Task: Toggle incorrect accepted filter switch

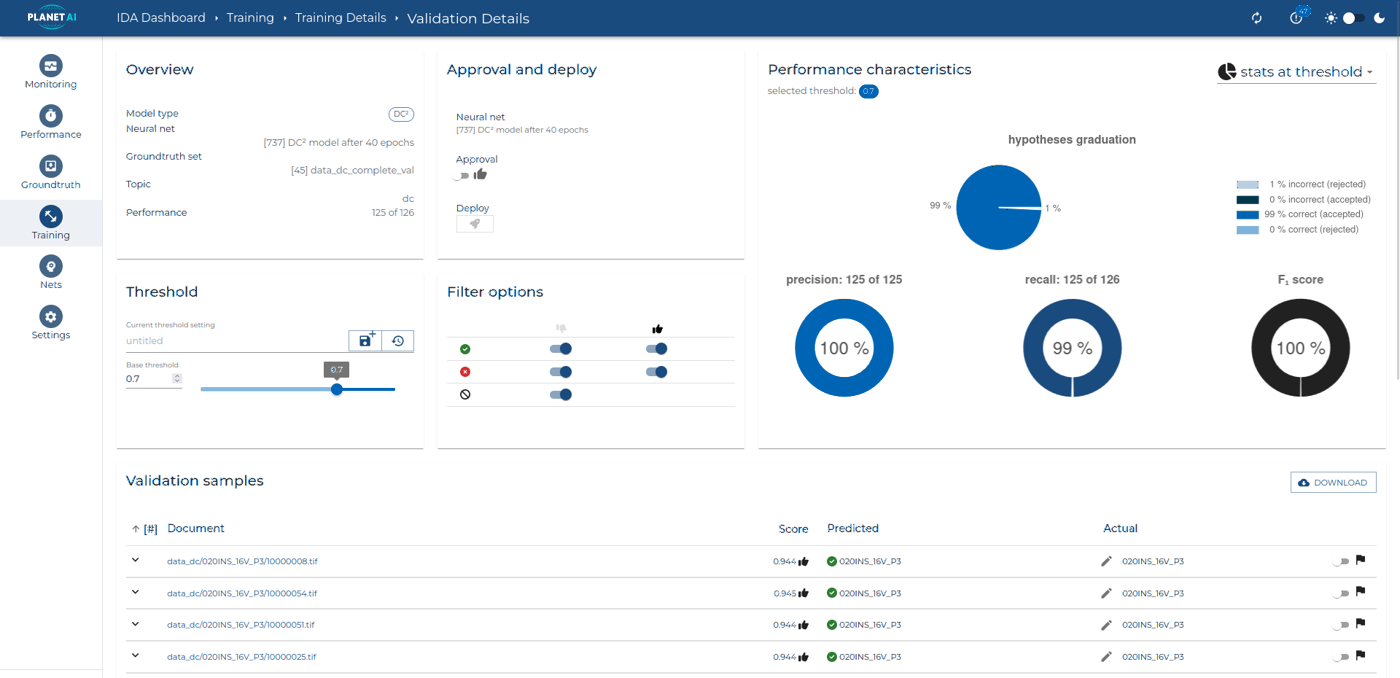Action: [657, 372]
